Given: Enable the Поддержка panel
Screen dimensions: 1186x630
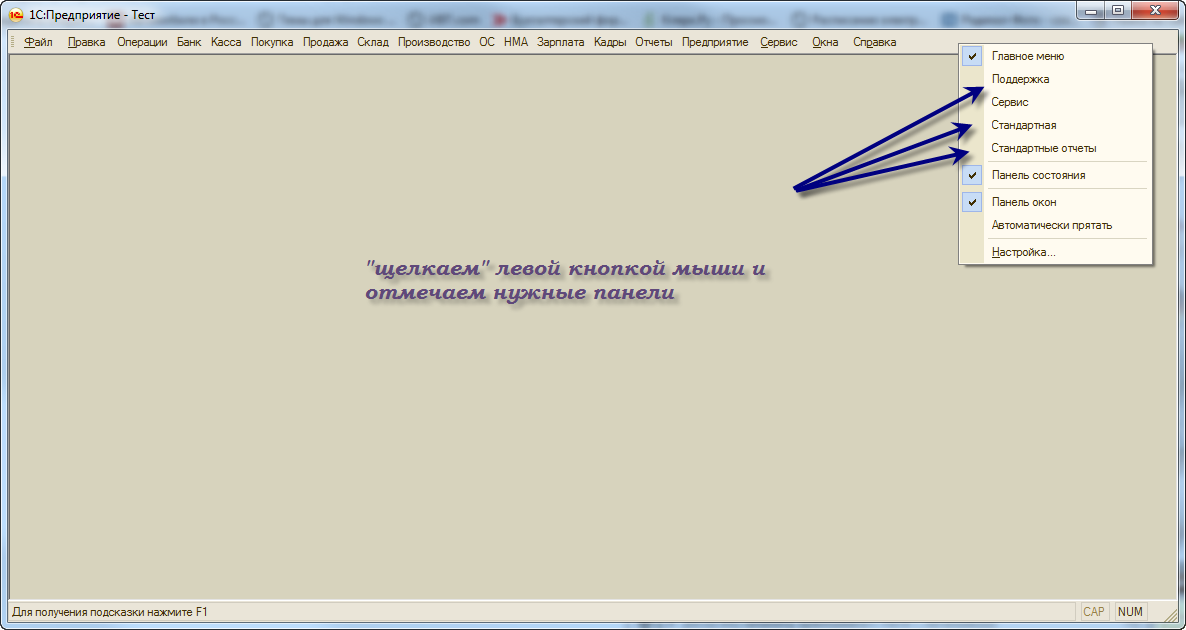Looking at the screenshot, I should point(1020,79).
